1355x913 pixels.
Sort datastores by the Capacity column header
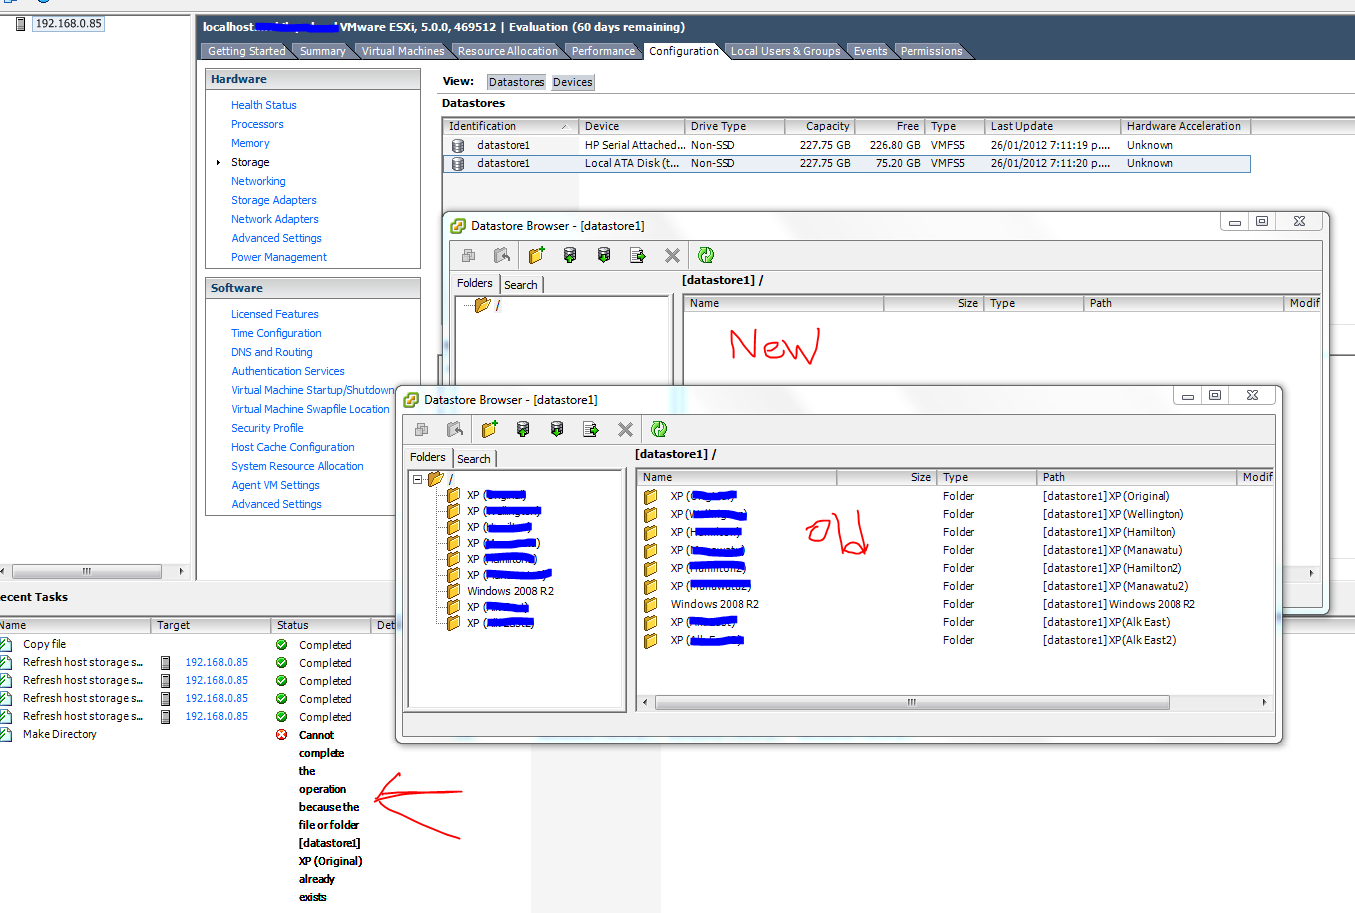click(818, 126)
